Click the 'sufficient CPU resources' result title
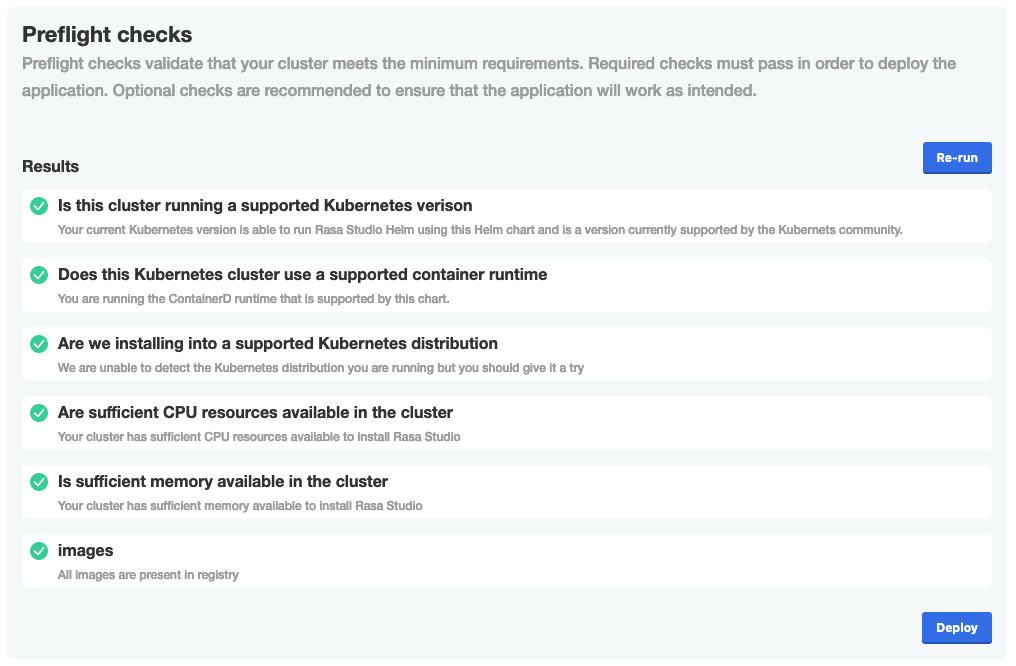The image size is (1016, 666). pos(255,413)
